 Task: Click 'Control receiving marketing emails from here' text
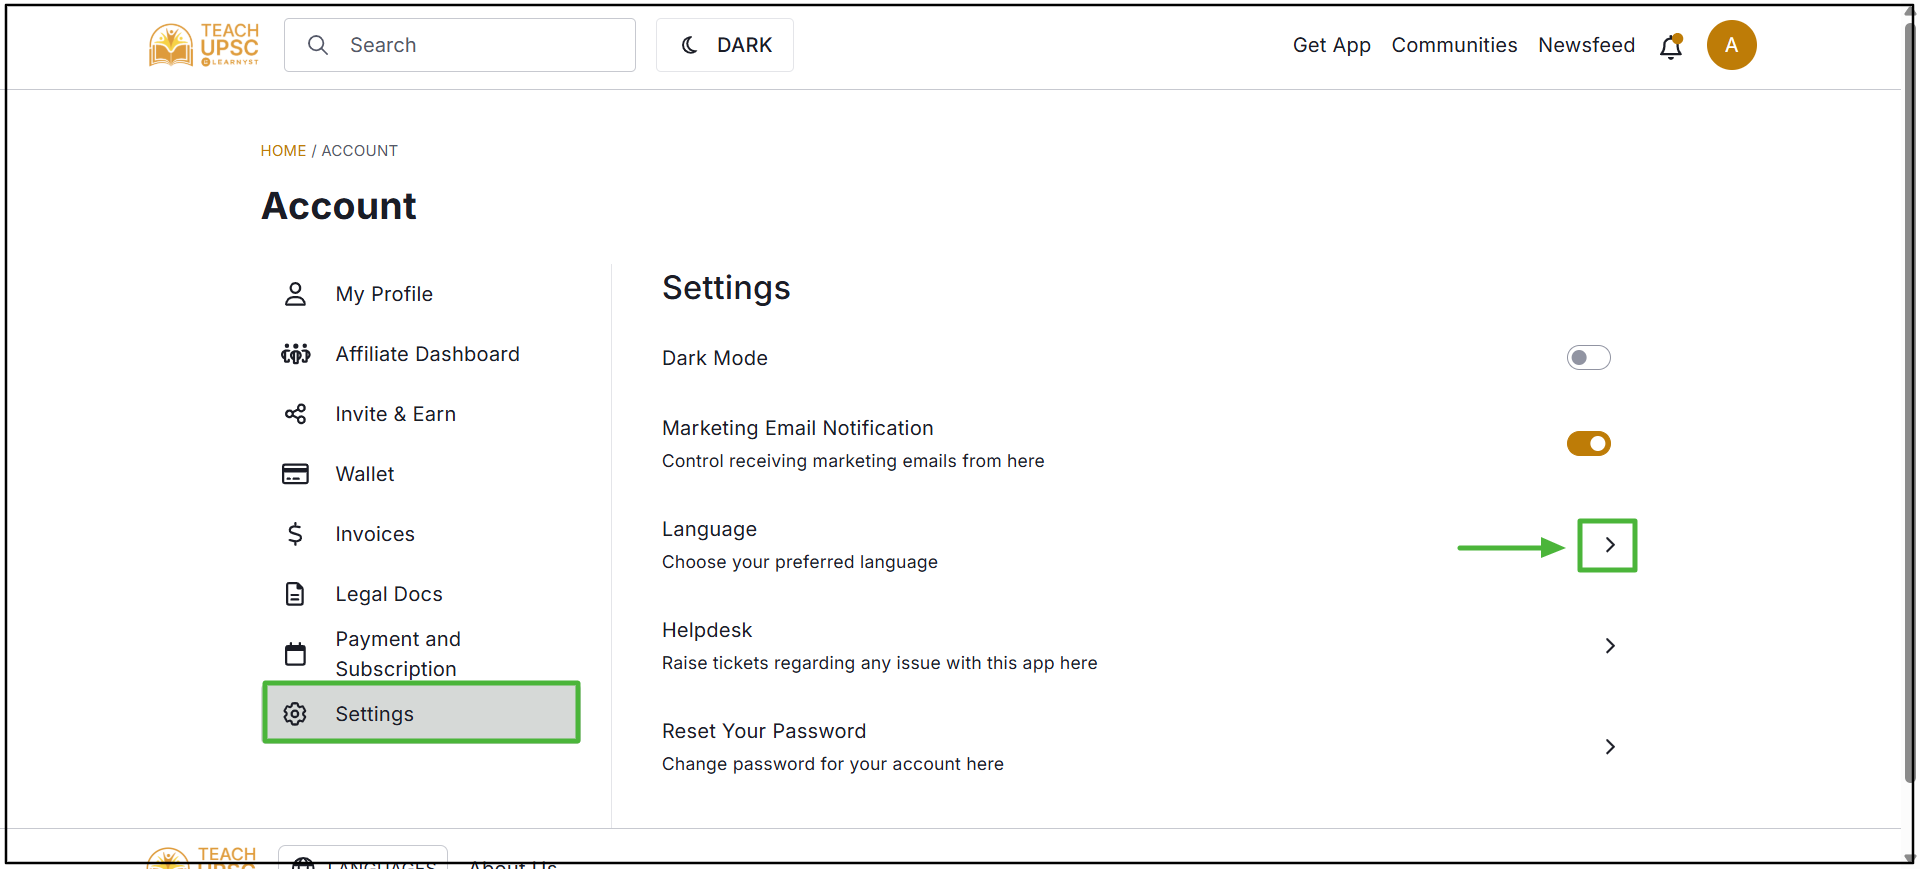tap(853, 461)
